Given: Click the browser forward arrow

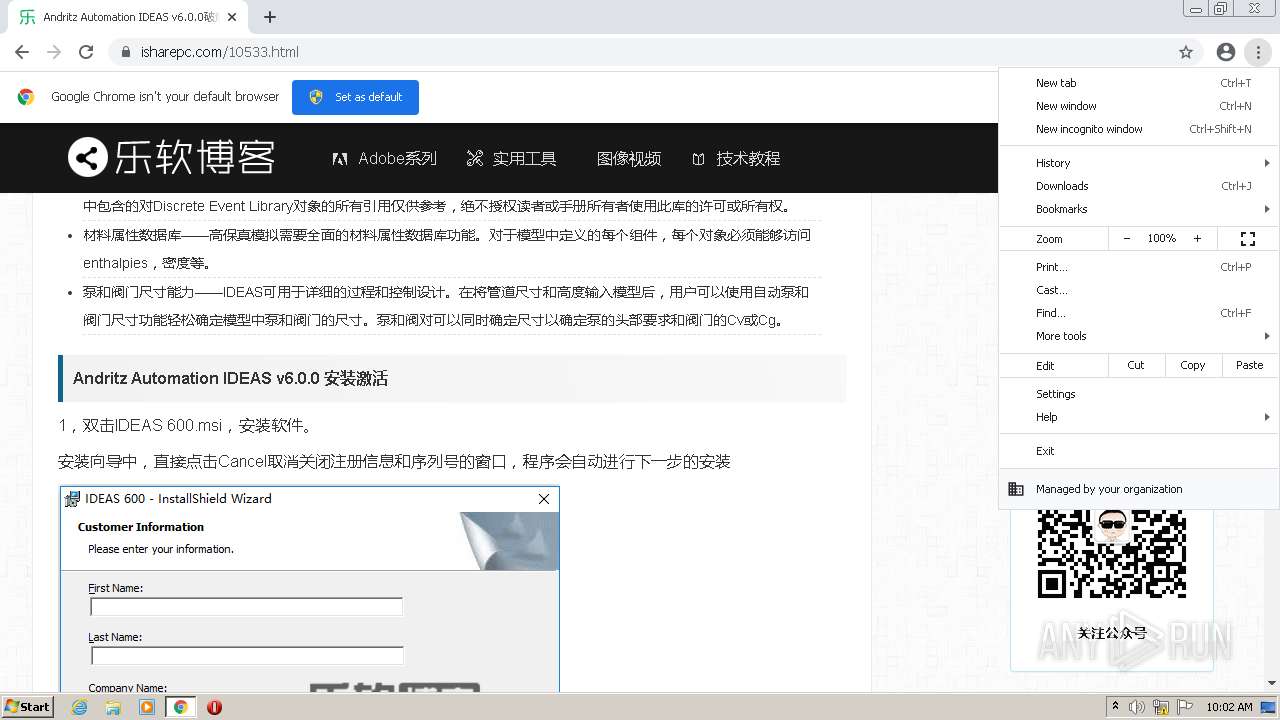Looking at the screenshot, I should click(54, 52).
